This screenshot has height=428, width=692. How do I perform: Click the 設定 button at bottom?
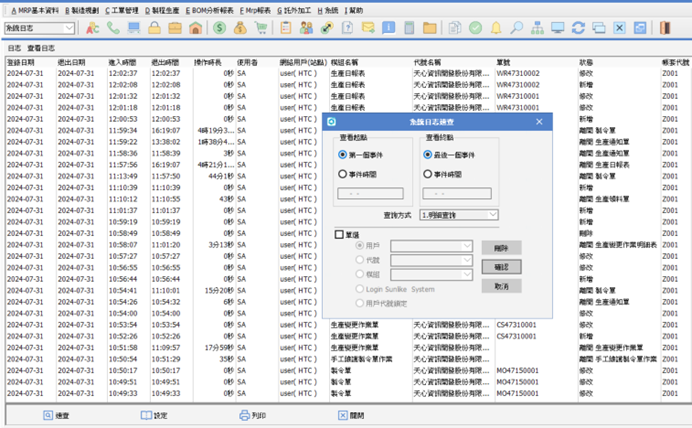pos(154,415)
